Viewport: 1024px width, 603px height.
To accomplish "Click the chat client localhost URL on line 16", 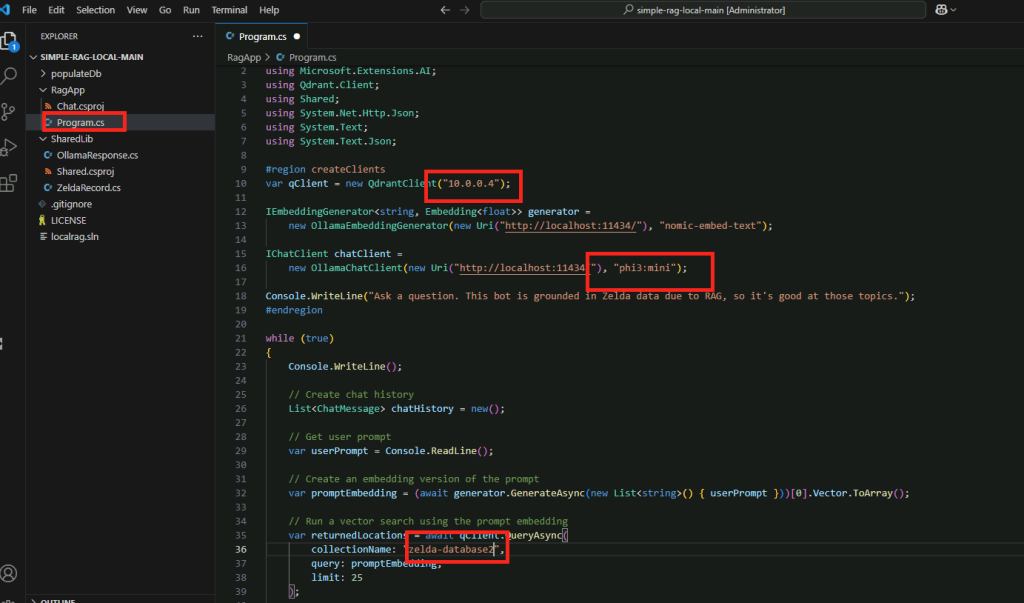I will [522, 268].
